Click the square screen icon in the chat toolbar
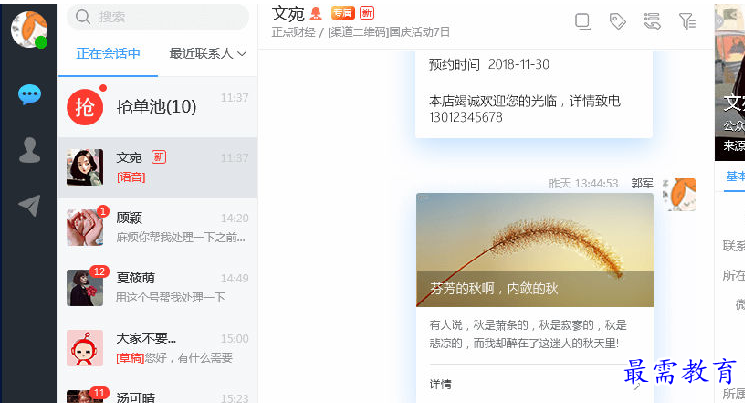 coord(583,21)
